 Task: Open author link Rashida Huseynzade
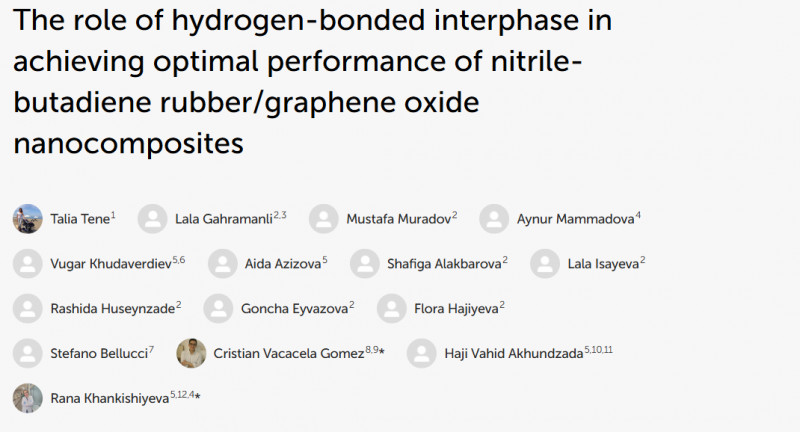click(x=112, y=309)
